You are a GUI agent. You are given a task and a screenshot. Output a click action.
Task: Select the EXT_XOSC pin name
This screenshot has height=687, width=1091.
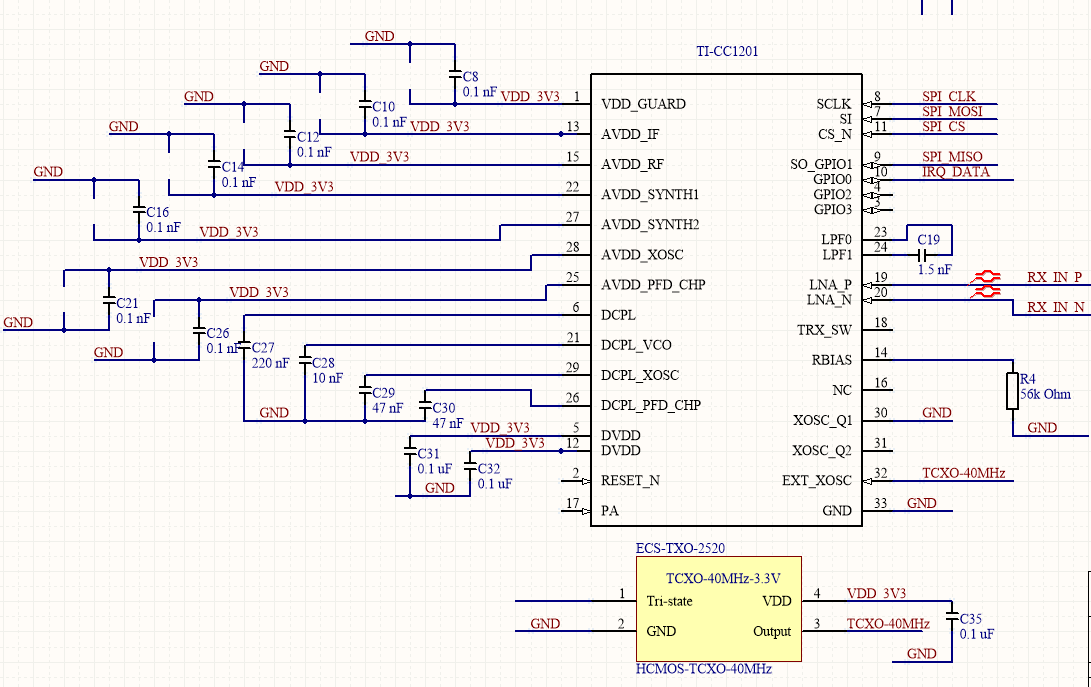pos(817,480)
